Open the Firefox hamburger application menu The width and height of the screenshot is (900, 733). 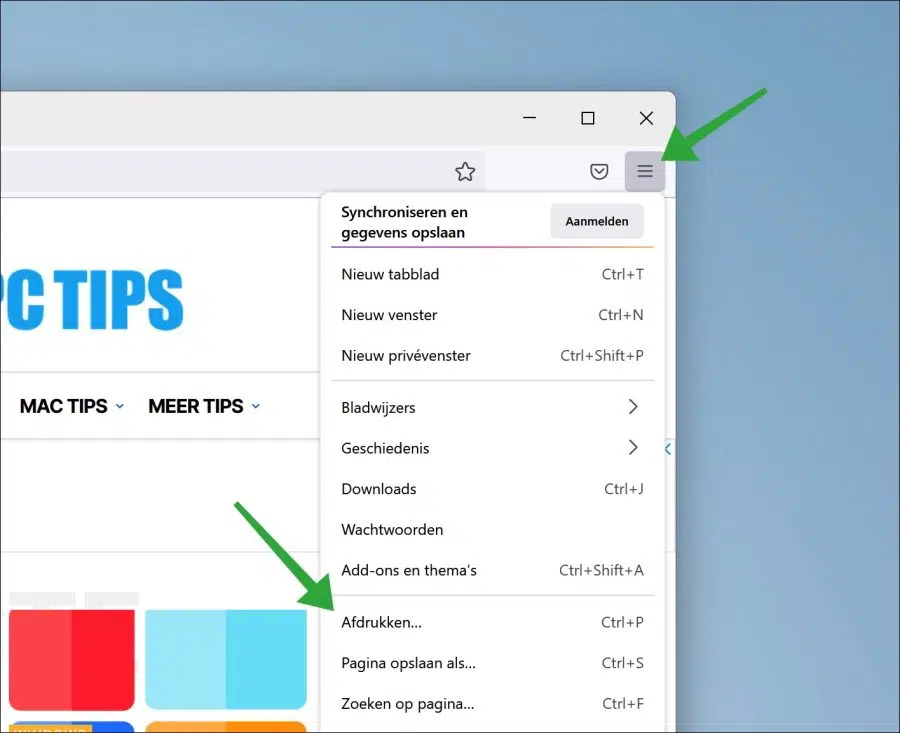[x=645, y=171]
